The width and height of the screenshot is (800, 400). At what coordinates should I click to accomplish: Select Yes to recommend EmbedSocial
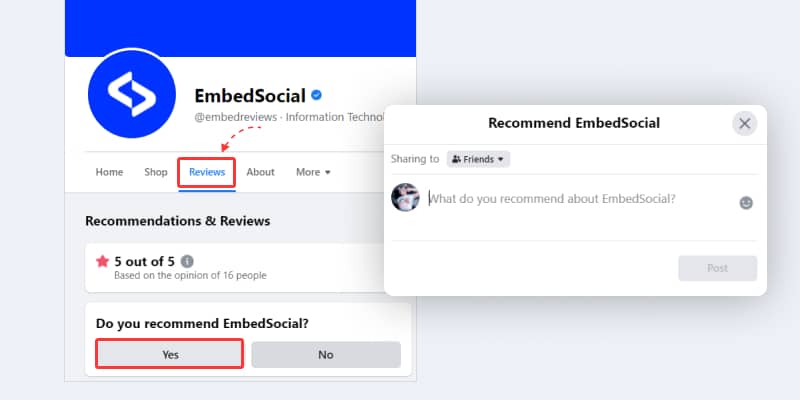(169, 354)
